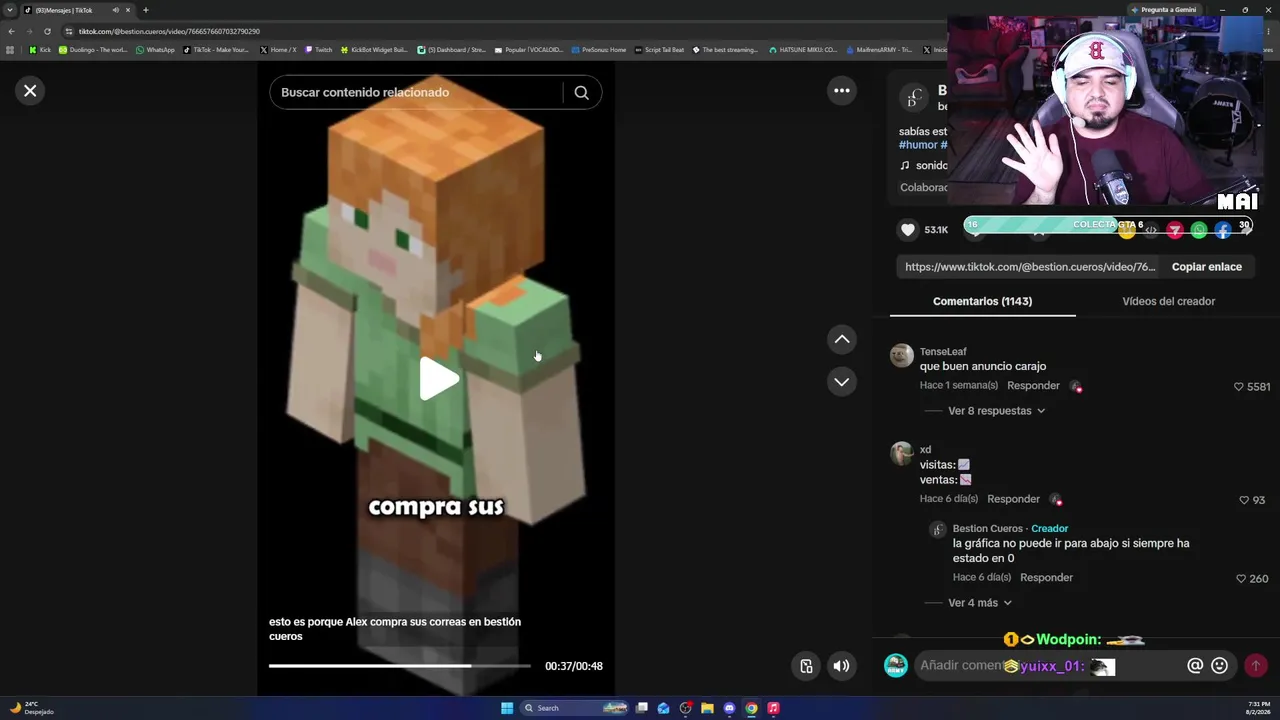
Task: Focus the Buscar contenido relacionado search field
Action: [418, 93]
